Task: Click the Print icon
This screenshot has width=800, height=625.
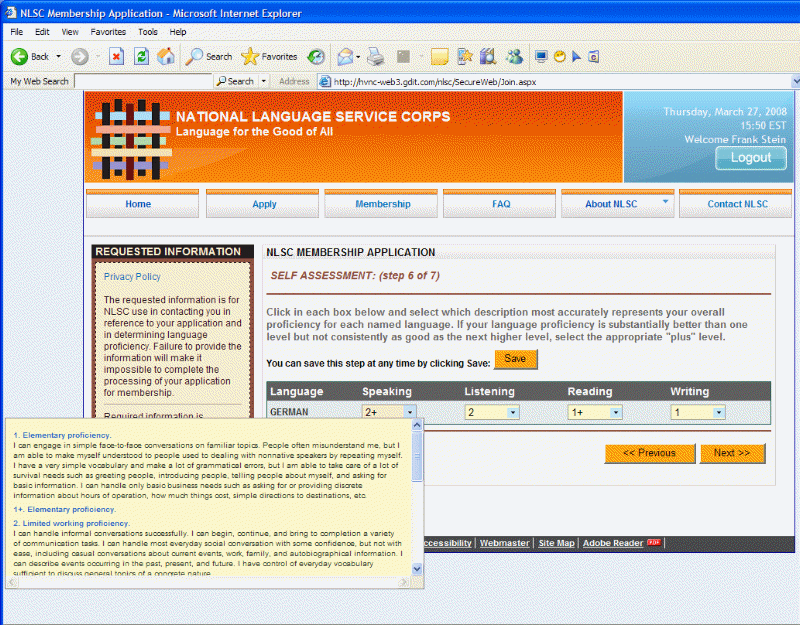Action: 376,57
